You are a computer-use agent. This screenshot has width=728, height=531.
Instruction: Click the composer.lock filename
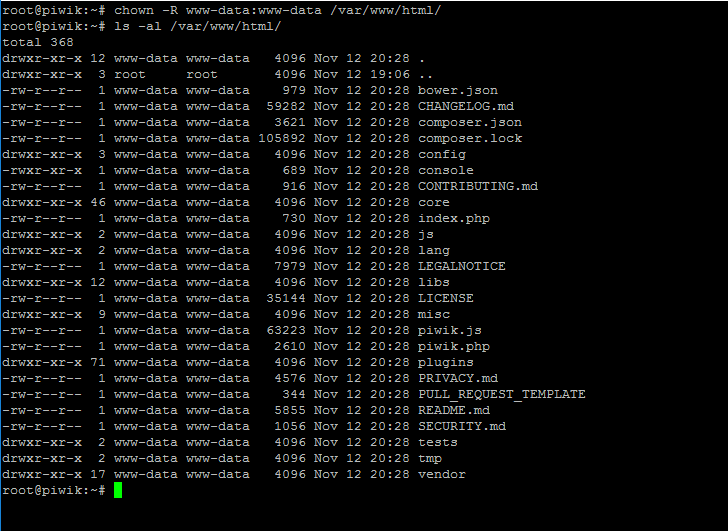point(470,138)
